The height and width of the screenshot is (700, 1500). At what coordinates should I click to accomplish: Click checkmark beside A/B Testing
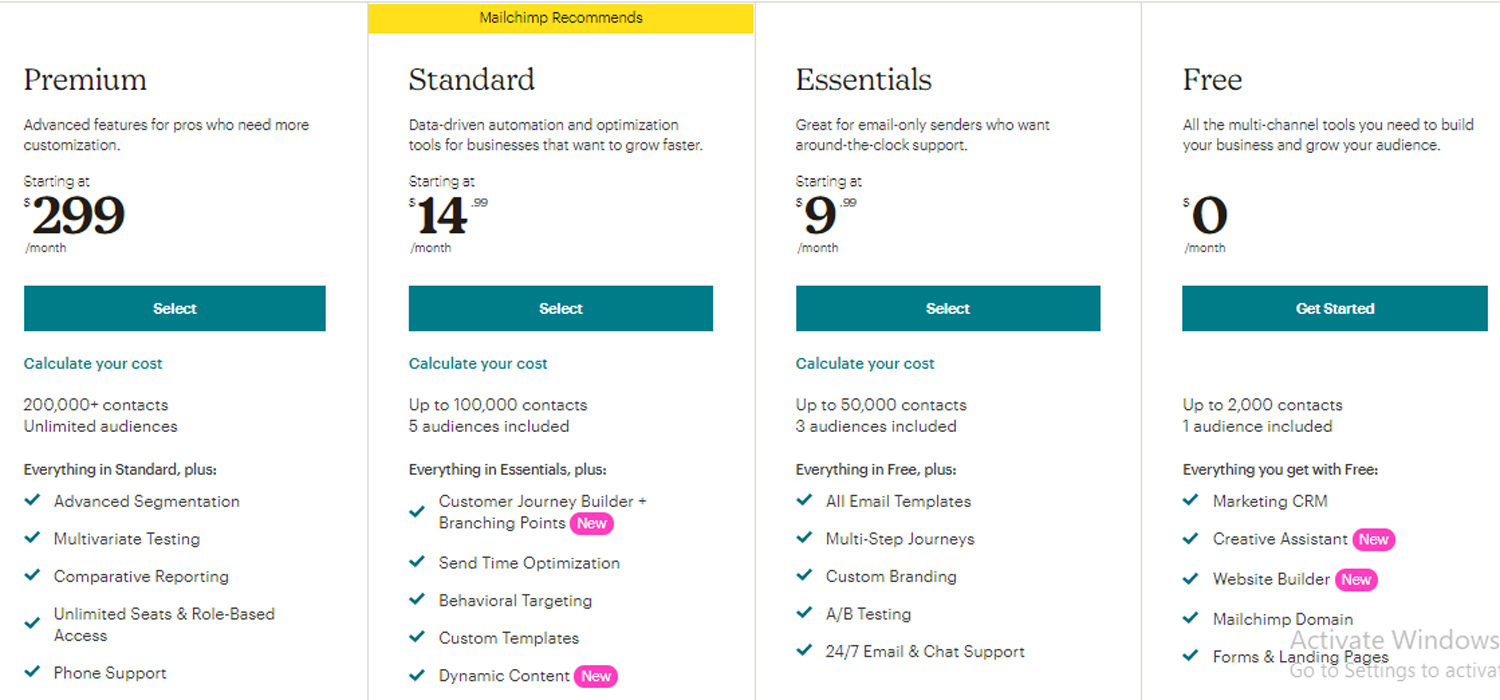pos(804,613)
